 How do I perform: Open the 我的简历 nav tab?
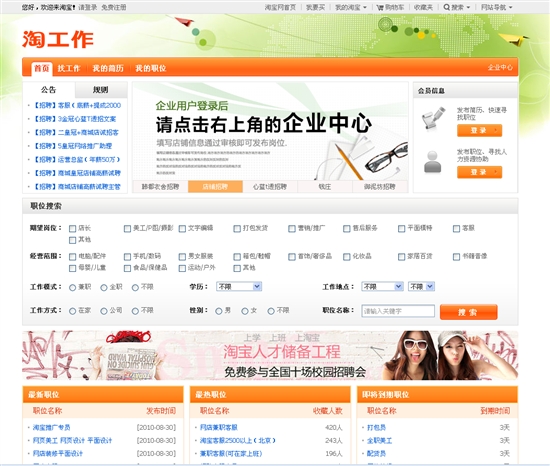(108, 68)
